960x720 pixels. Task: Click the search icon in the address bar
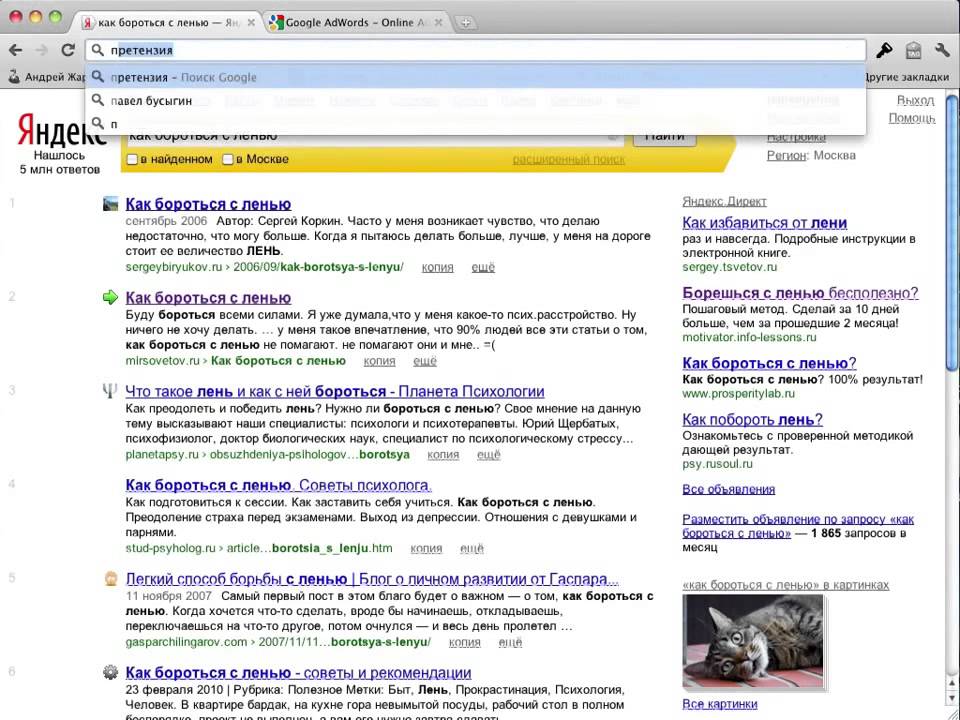pos(98,50)
